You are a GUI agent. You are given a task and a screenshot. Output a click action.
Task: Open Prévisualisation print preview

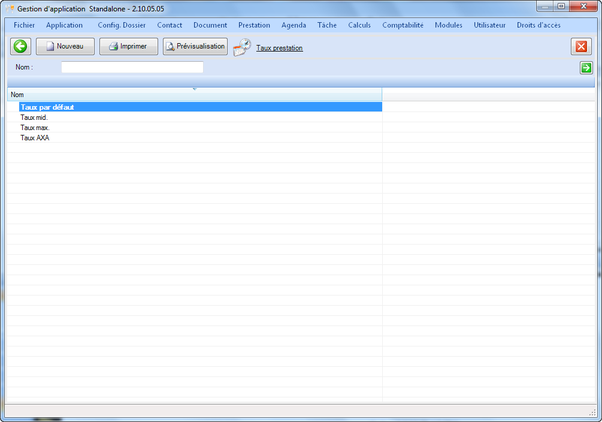[195, 46]
